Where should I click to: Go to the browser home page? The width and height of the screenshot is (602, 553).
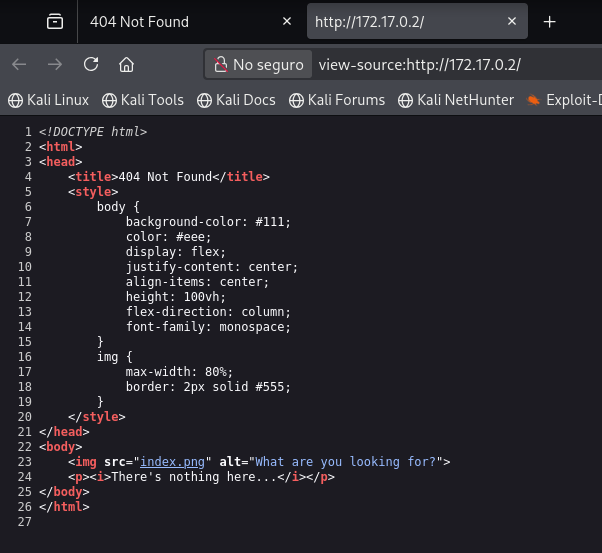click(x=126, y=65)
